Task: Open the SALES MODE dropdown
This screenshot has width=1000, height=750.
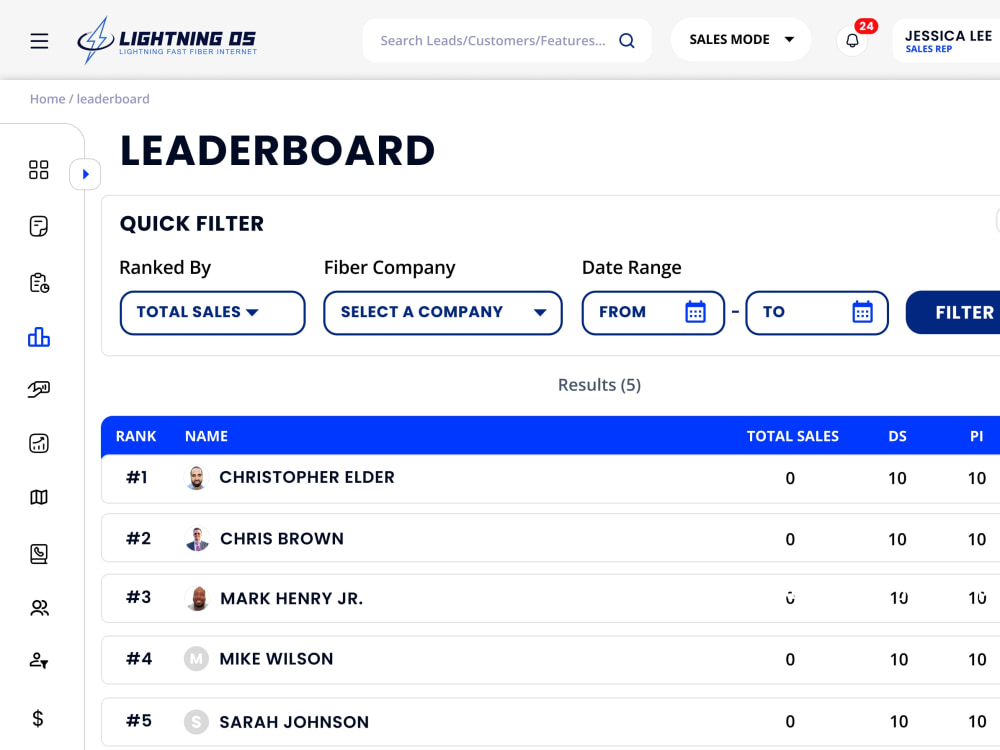Action: 740,40
